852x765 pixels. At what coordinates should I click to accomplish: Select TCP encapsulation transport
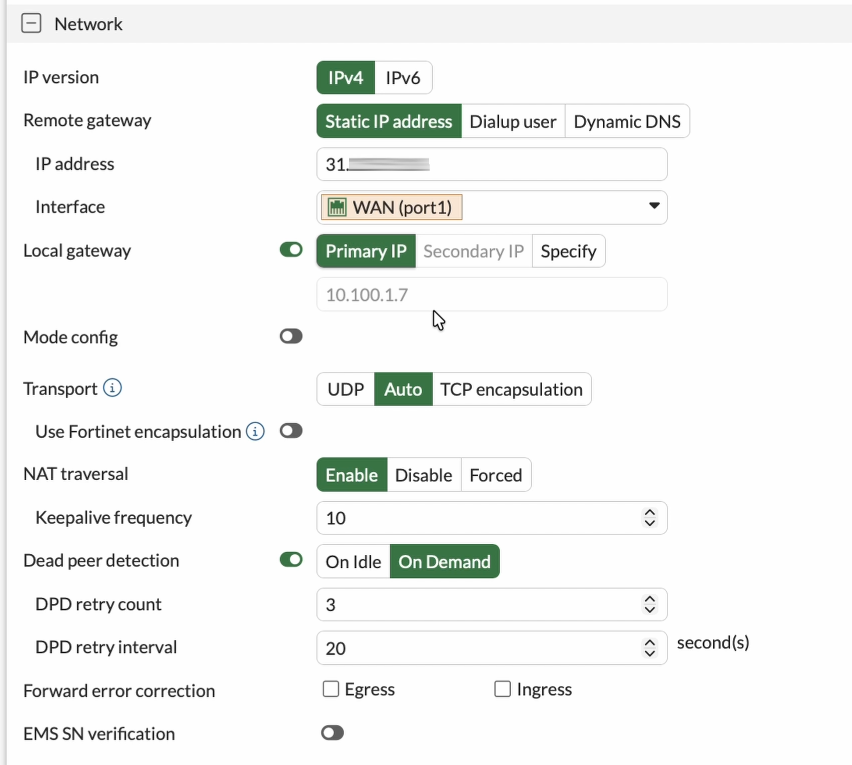(511, 389)
